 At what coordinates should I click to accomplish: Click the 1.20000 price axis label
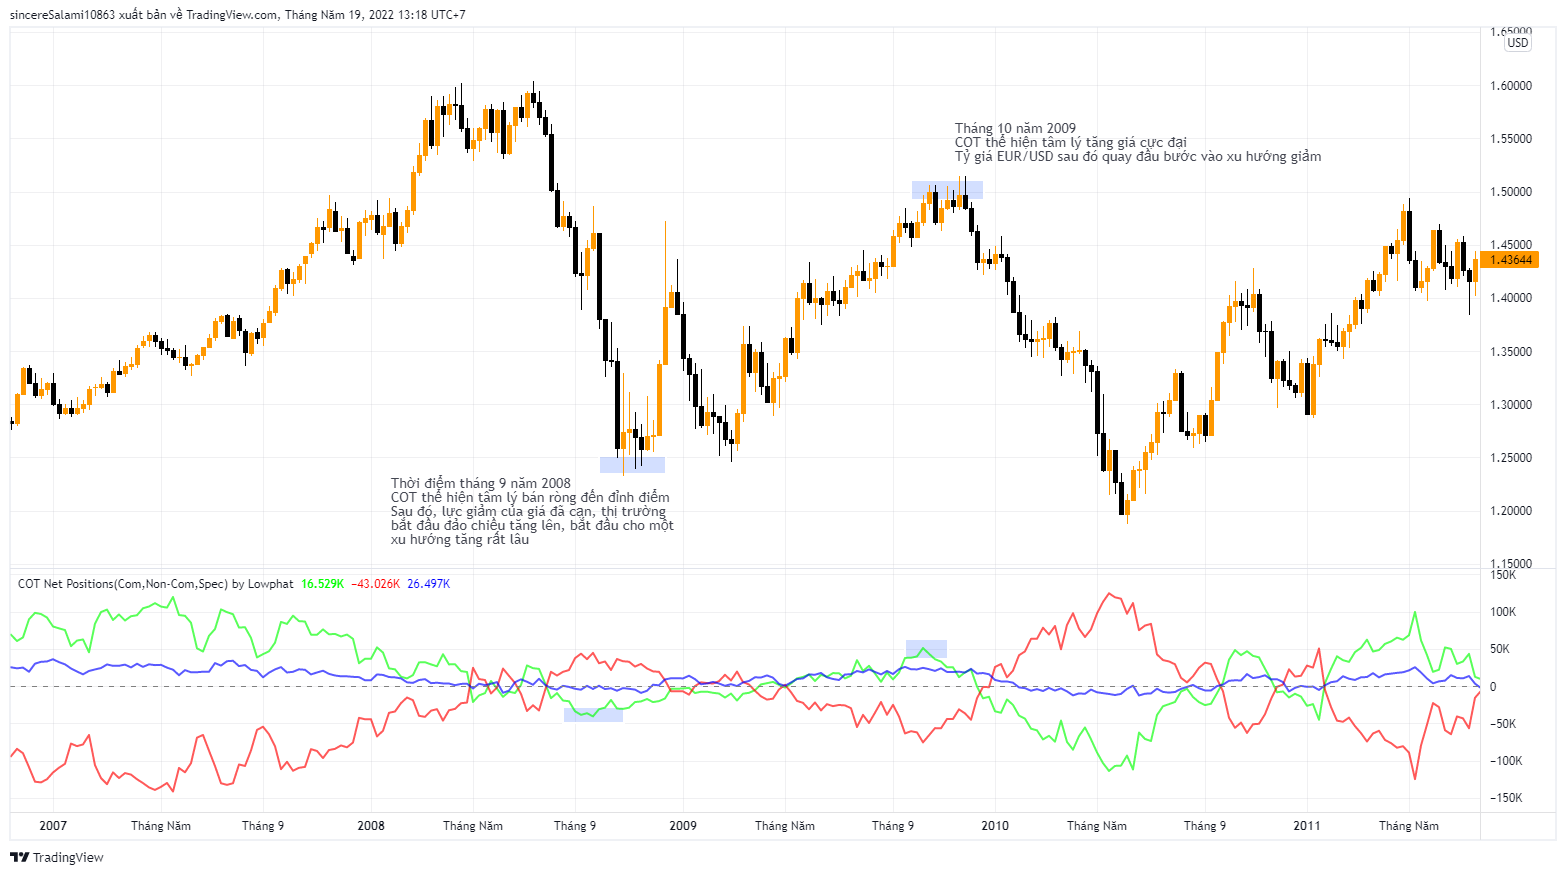(1511, 511)
